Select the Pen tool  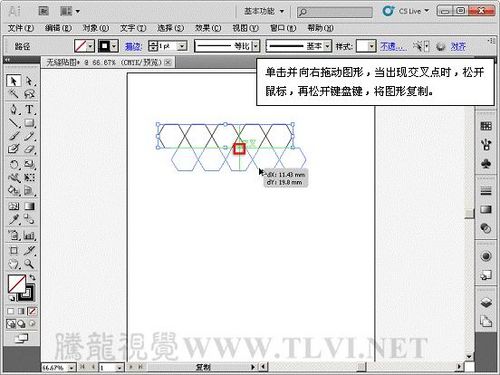coord(14,109)
